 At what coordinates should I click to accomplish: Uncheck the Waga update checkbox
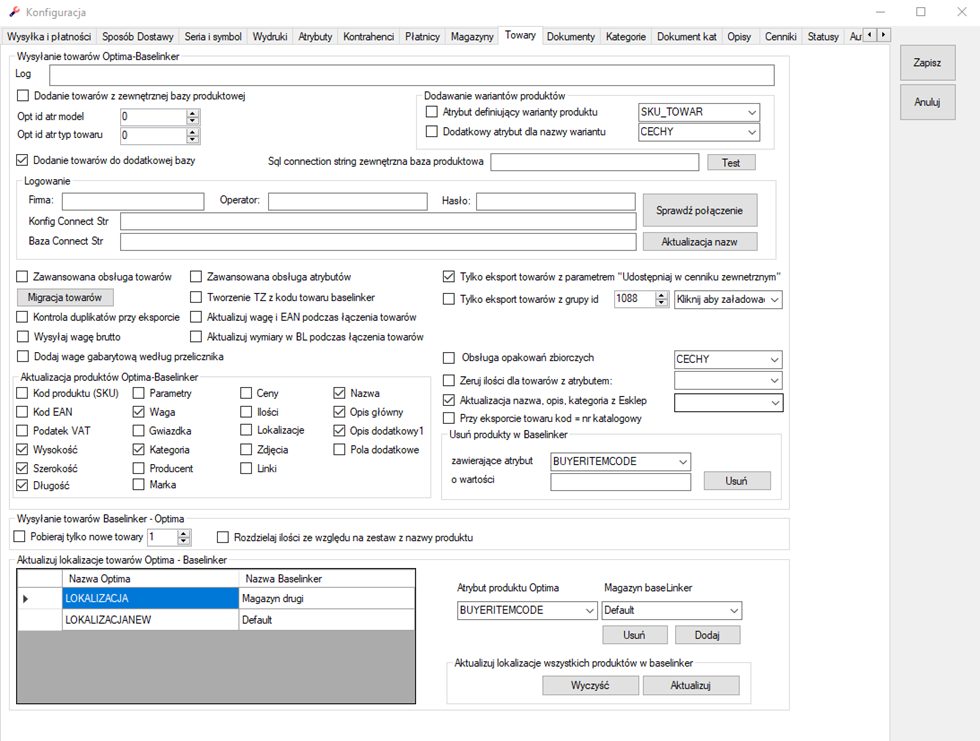pyautogui.click(x=139, y=412)
